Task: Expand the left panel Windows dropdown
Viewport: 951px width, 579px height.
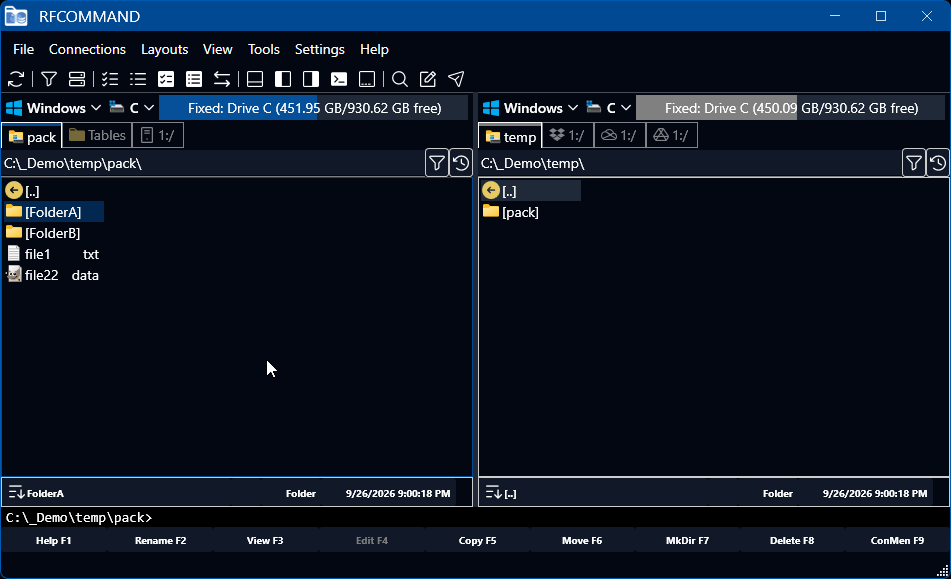Action: click(x=53, y=108)
